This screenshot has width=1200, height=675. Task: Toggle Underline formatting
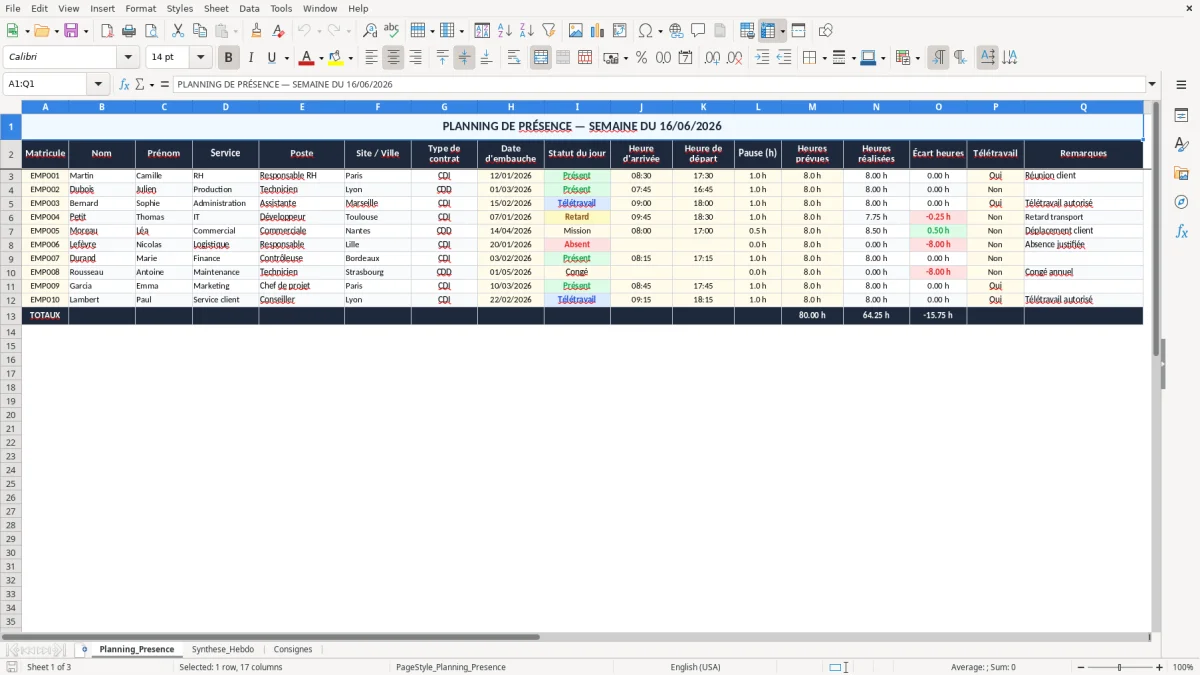pyautogui.click(x=272, y=58)
